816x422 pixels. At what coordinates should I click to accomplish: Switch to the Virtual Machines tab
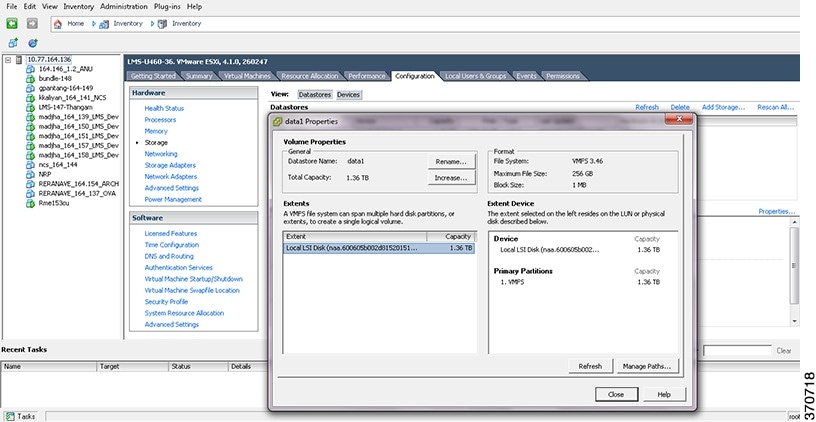pyautogui.click(x=247, y=76)
